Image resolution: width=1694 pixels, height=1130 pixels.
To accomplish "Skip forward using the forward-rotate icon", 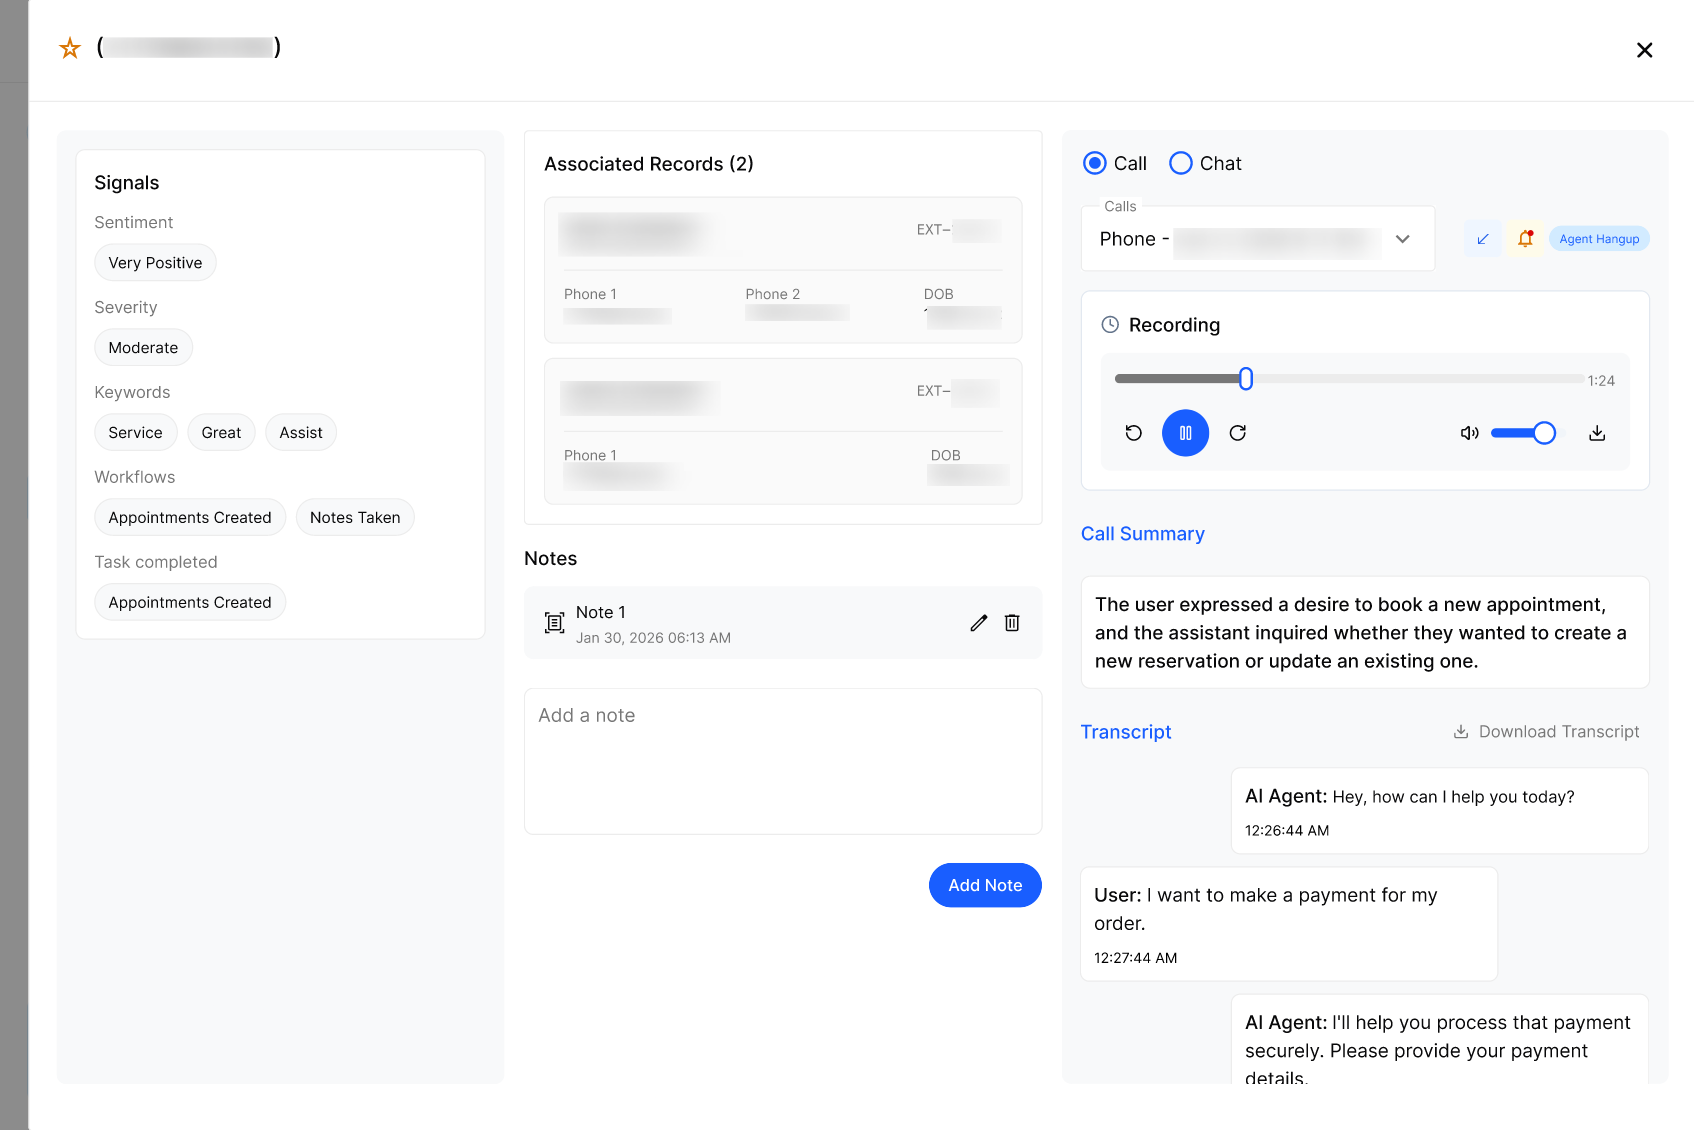I will pos(1238,433).
